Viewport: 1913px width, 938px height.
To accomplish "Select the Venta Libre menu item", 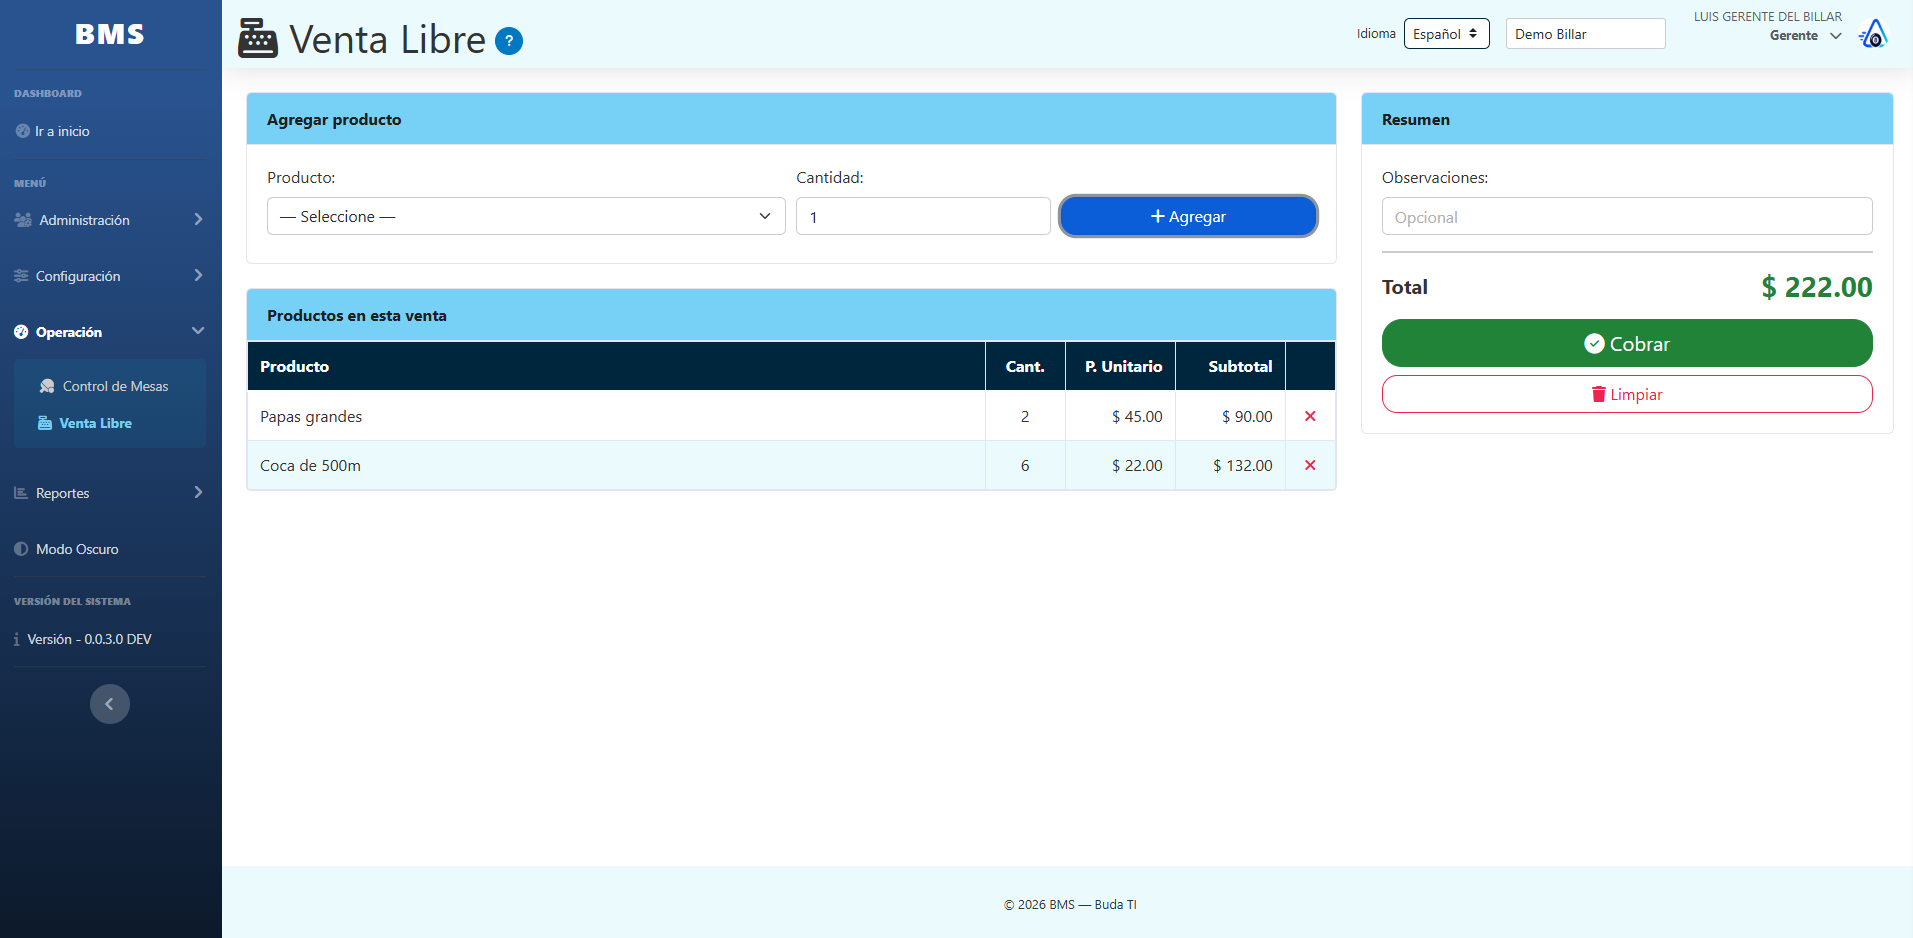I will (85, 423).
